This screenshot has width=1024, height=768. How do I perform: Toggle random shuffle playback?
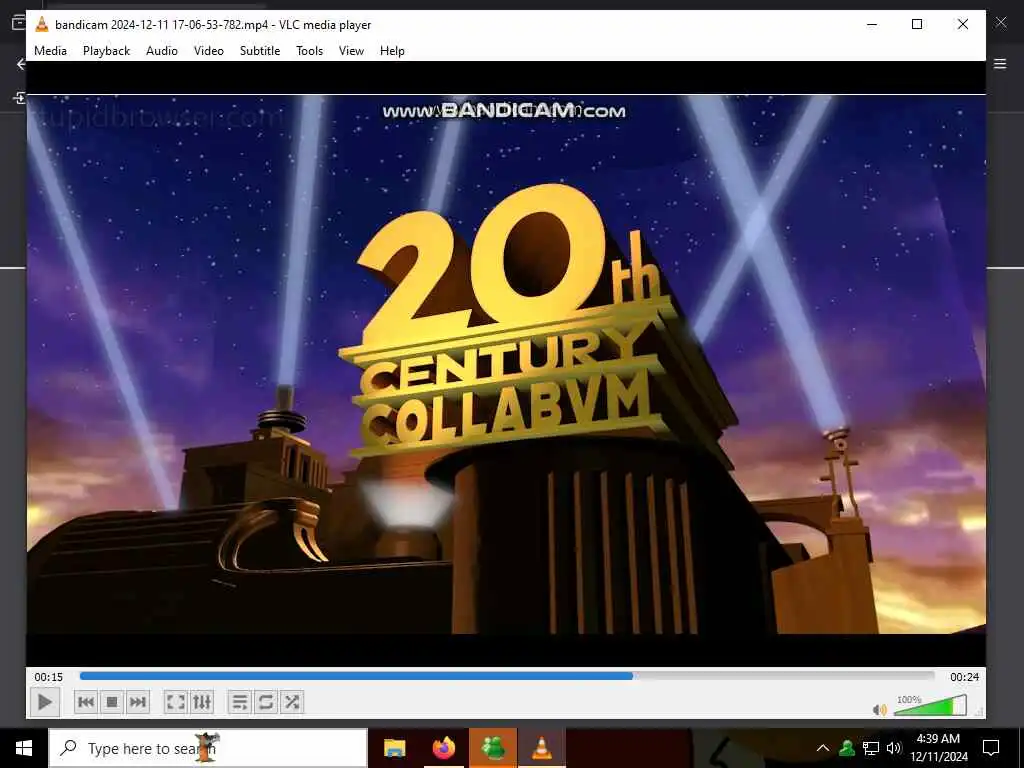coord(292,702)
